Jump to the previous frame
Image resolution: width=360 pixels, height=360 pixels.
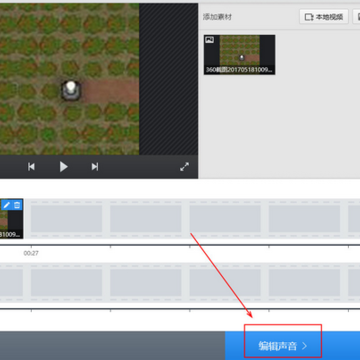pyautogui.click(x=31, y=167)
